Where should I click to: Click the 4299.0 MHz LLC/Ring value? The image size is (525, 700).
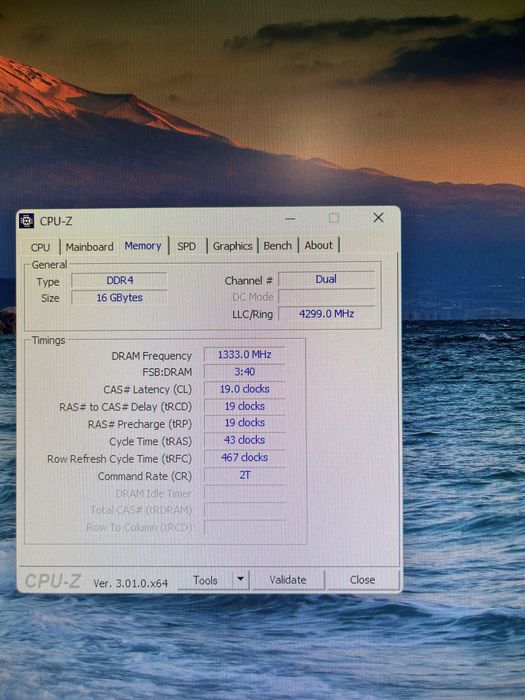pos(326,313)
